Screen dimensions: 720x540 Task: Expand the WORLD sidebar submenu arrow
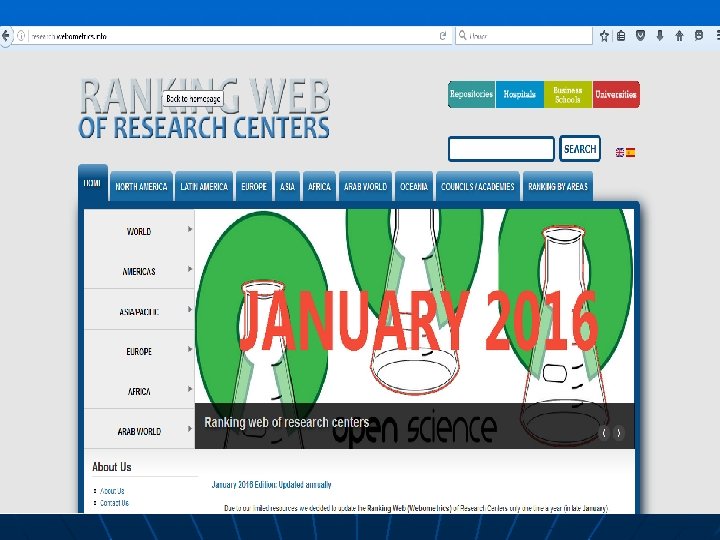click(x=190, y=229)
